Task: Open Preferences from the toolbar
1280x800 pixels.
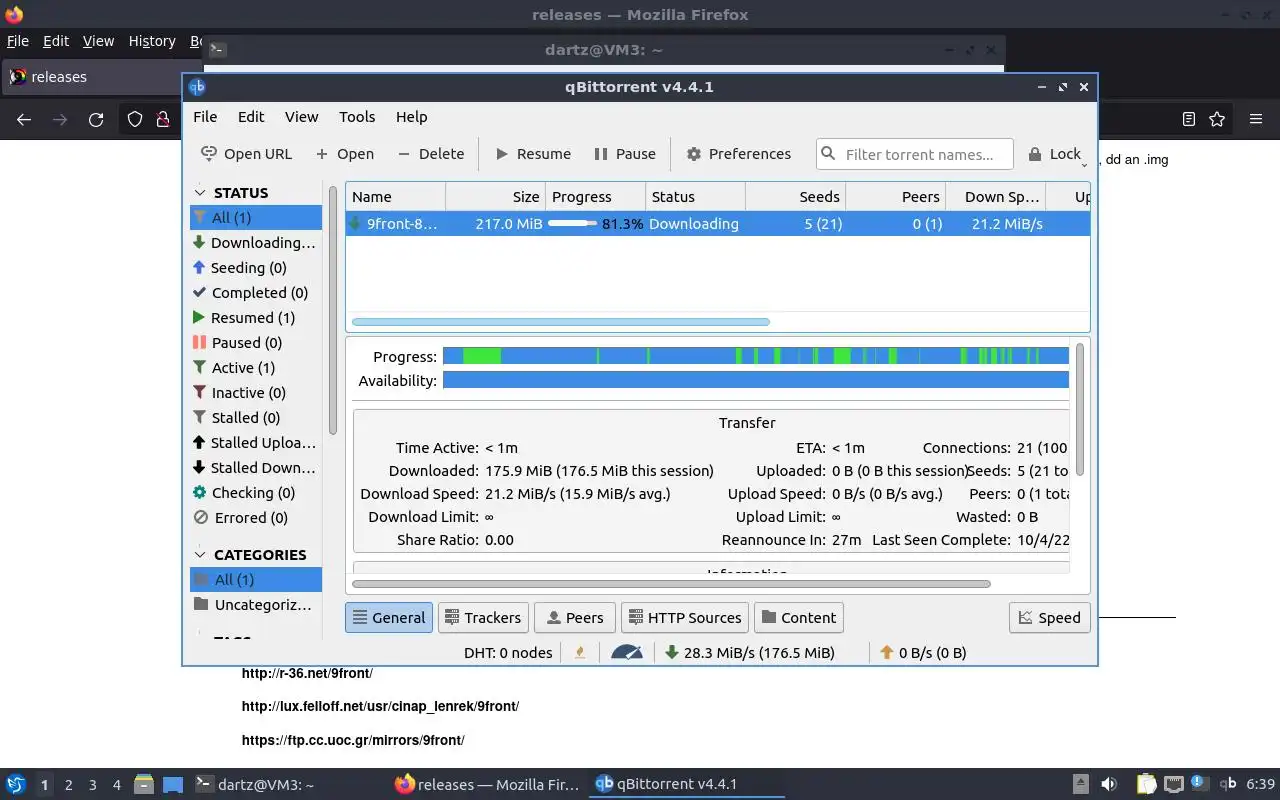Action: coord(738,154)
